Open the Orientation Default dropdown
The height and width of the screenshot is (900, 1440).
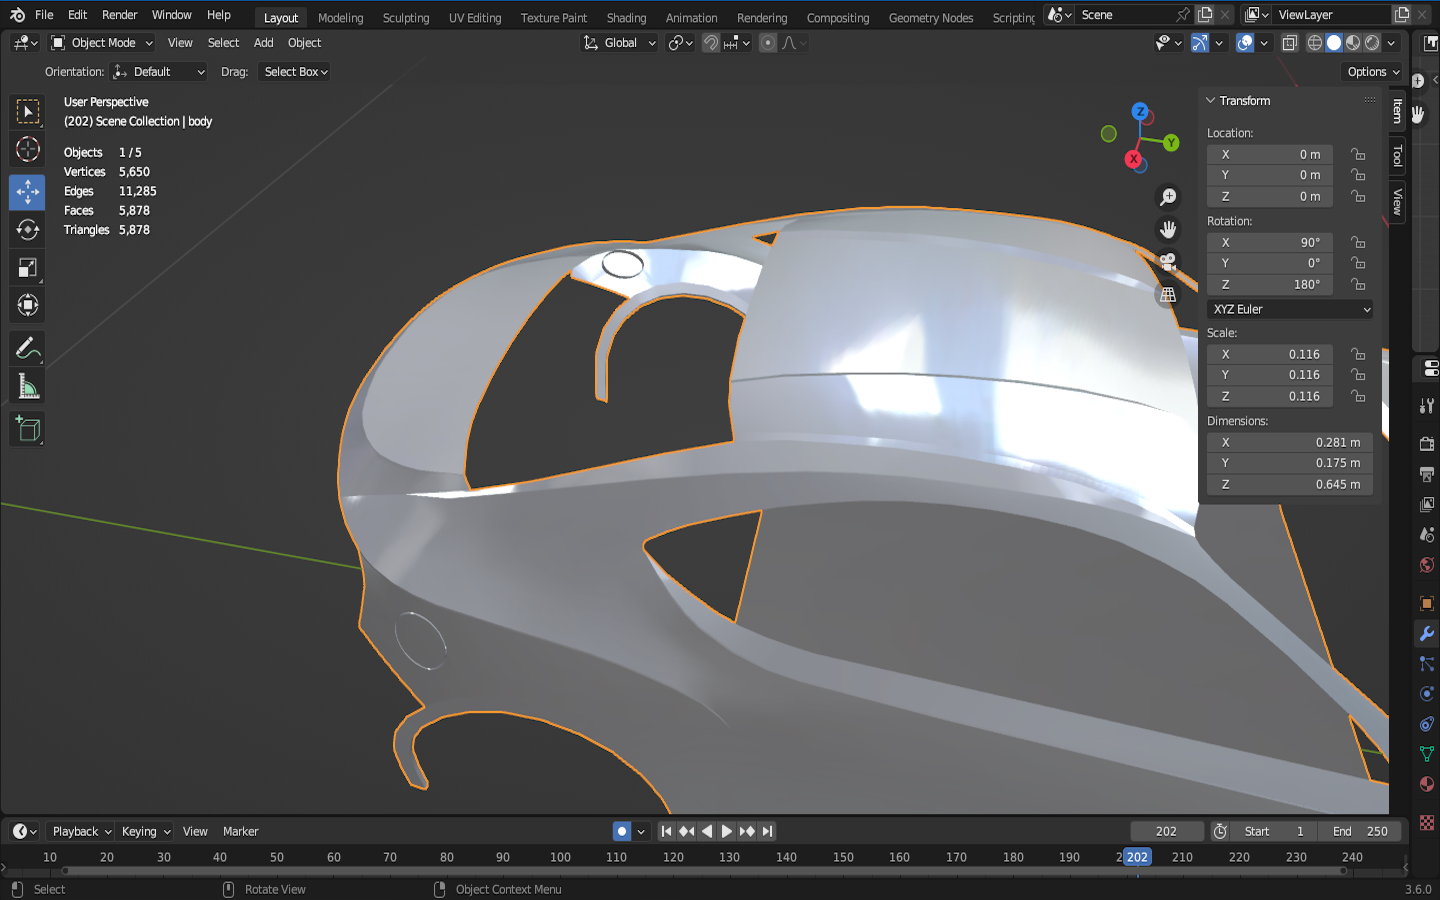pyautogui.click(x=159, y=72)
